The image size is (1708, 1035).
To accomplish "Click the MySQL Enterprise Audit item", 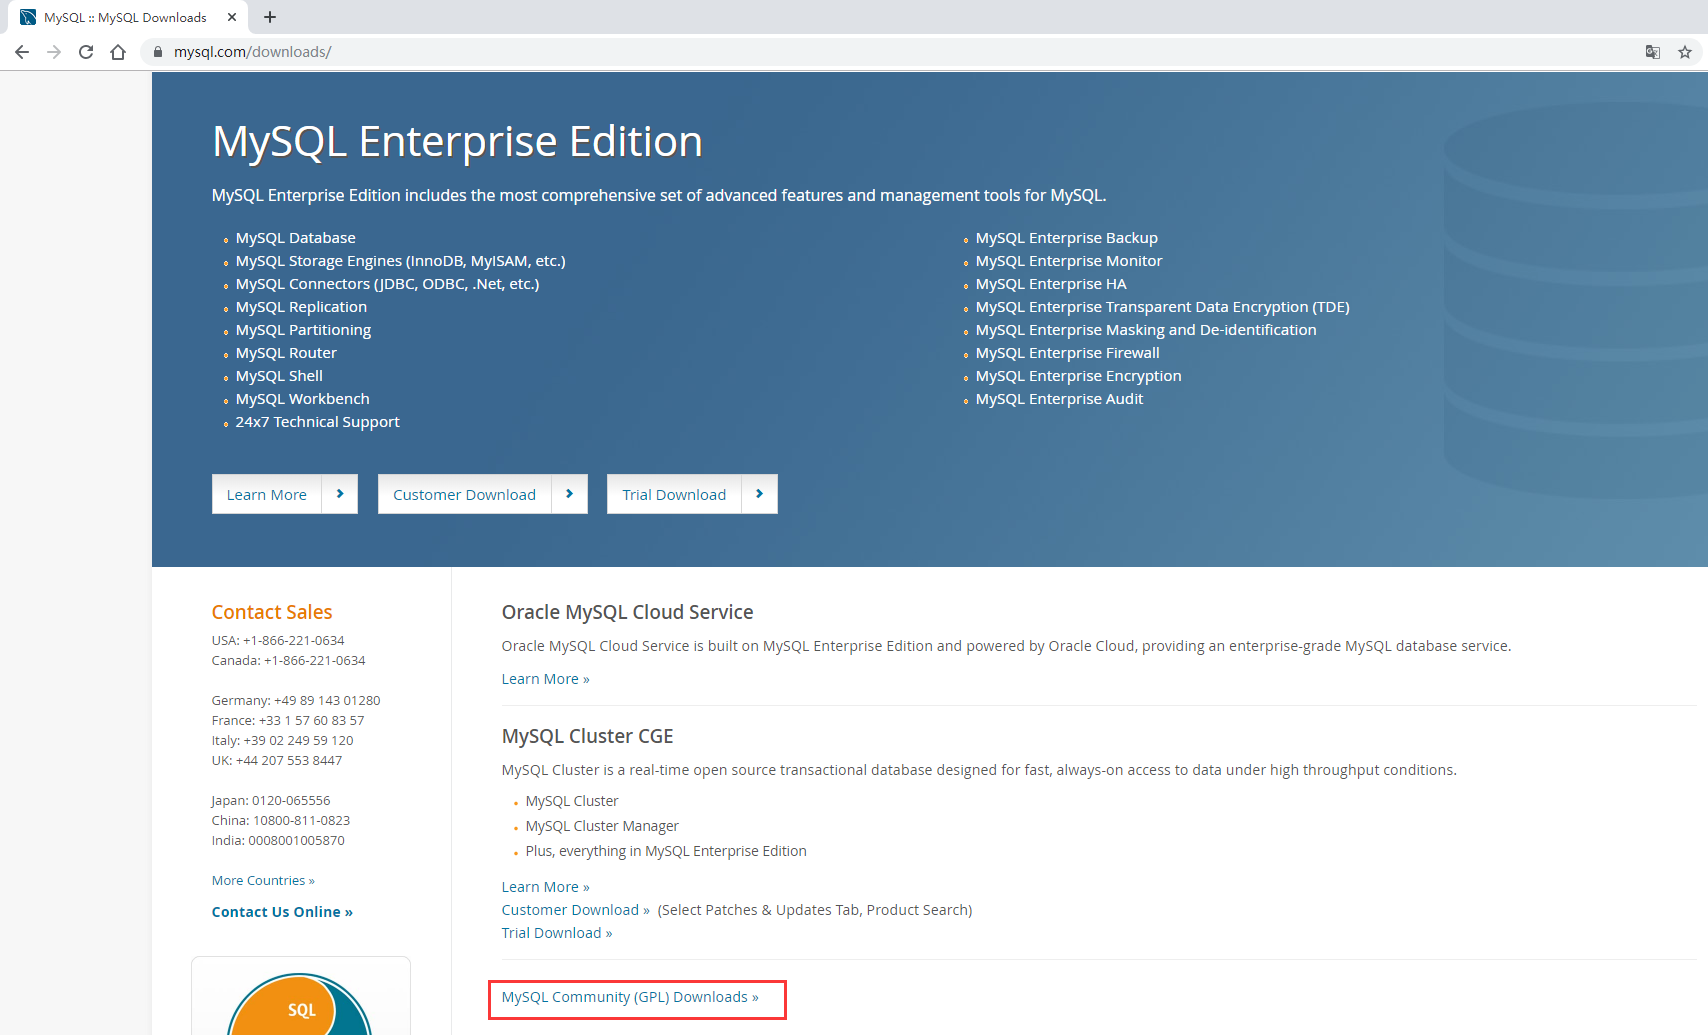I will tap(1059, 399).
